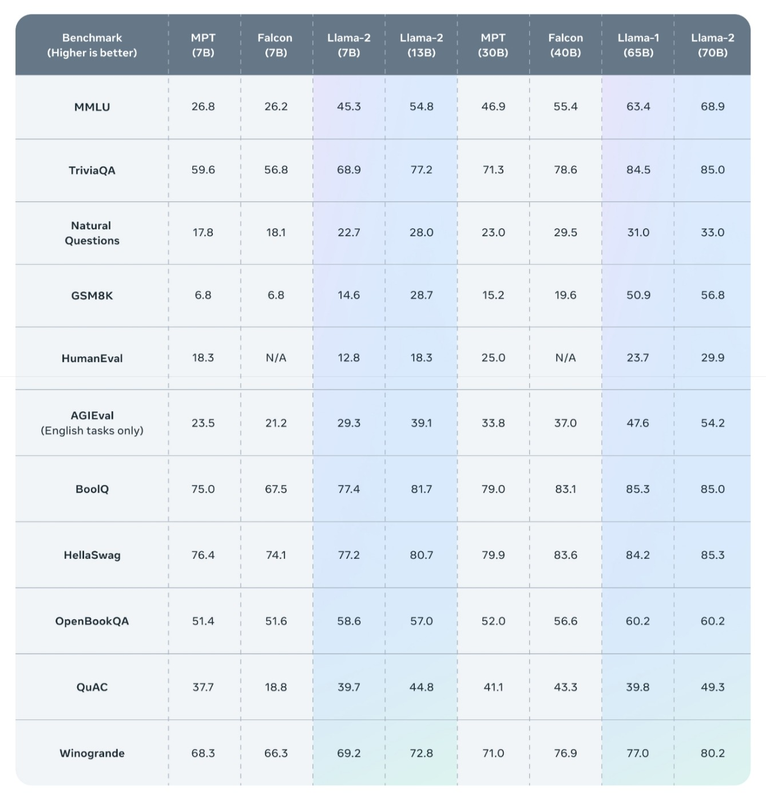Select the HumanEval row label
Image resolution: width=766 pixels, height=800 pixels.
[x=91, y=358]
